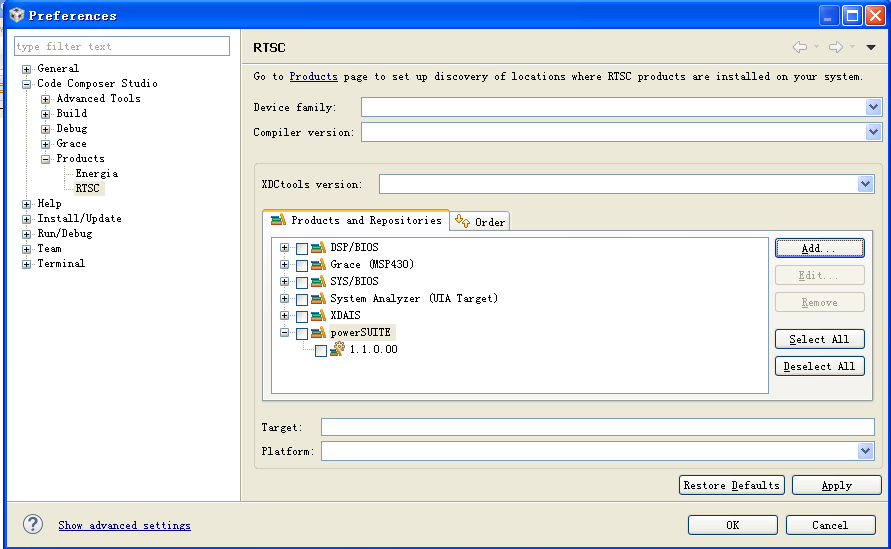Confirm with the OK button
891x549 pixels.
pyautogui.click(x=732, y=525)
